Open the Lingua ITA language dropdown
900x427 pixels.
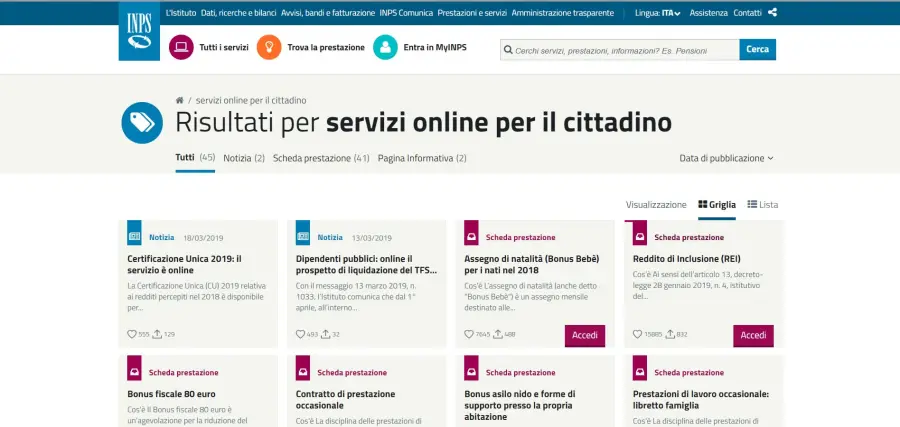[x=658, y=13]
